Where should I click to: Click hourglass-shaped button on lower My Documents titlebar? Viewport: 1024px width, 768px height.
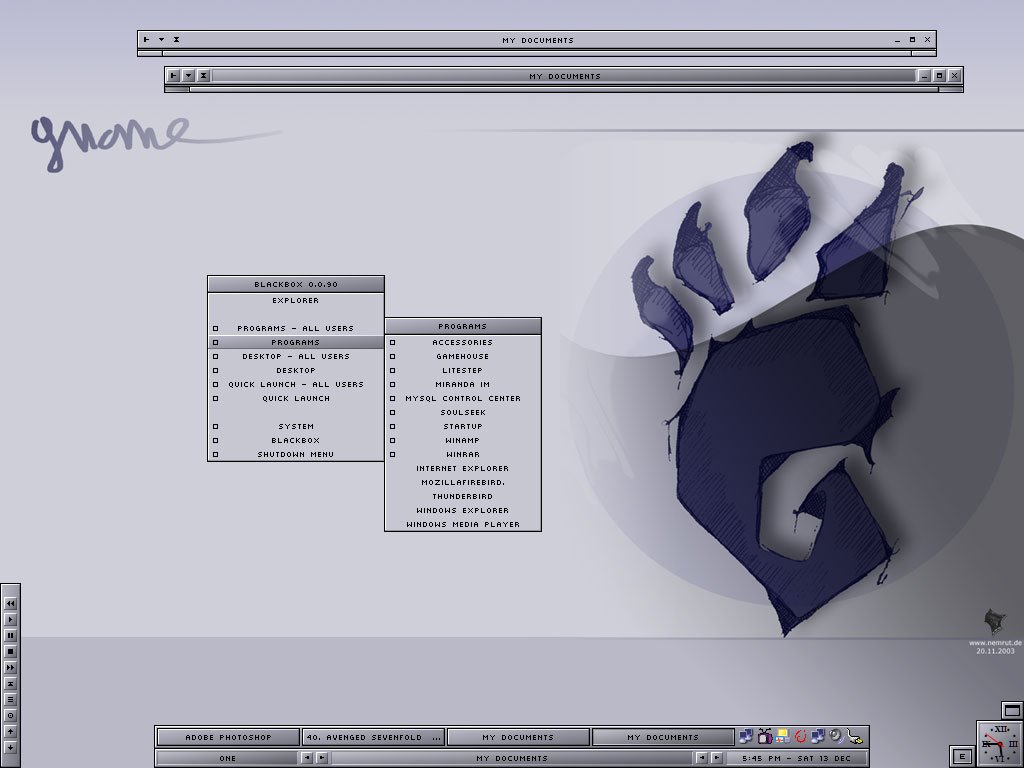(203, 76)
